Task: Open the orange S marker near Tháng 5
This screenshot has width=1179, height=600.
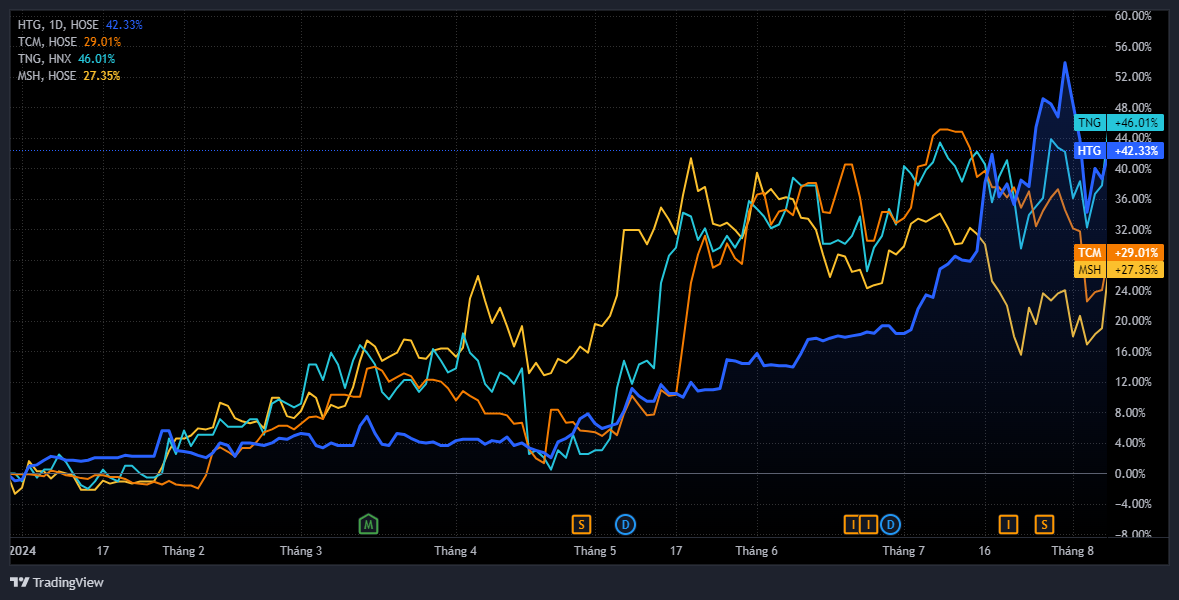Action: (x=581, y=523)
